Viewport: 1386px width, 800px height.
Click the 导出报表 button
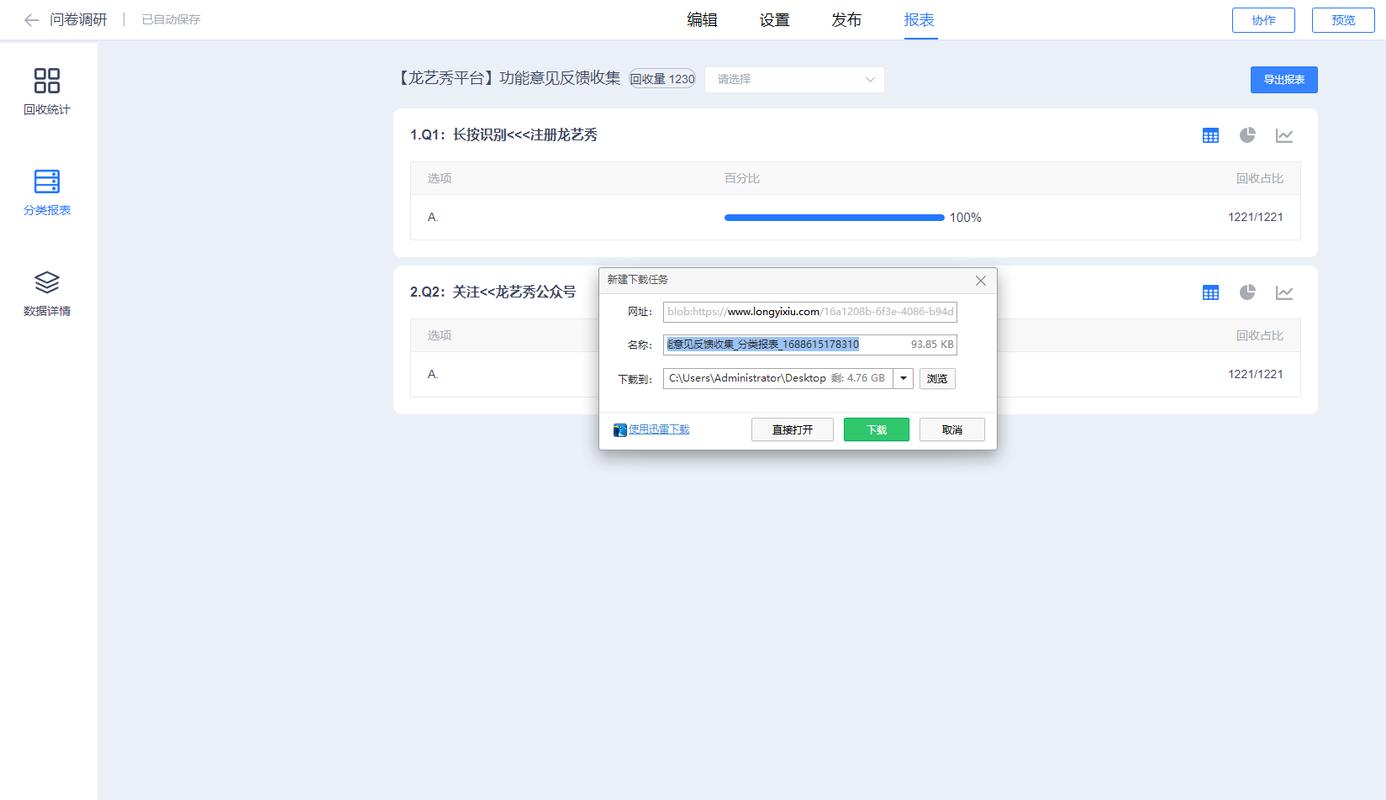pyautogui.click(x=1284, y=80)
